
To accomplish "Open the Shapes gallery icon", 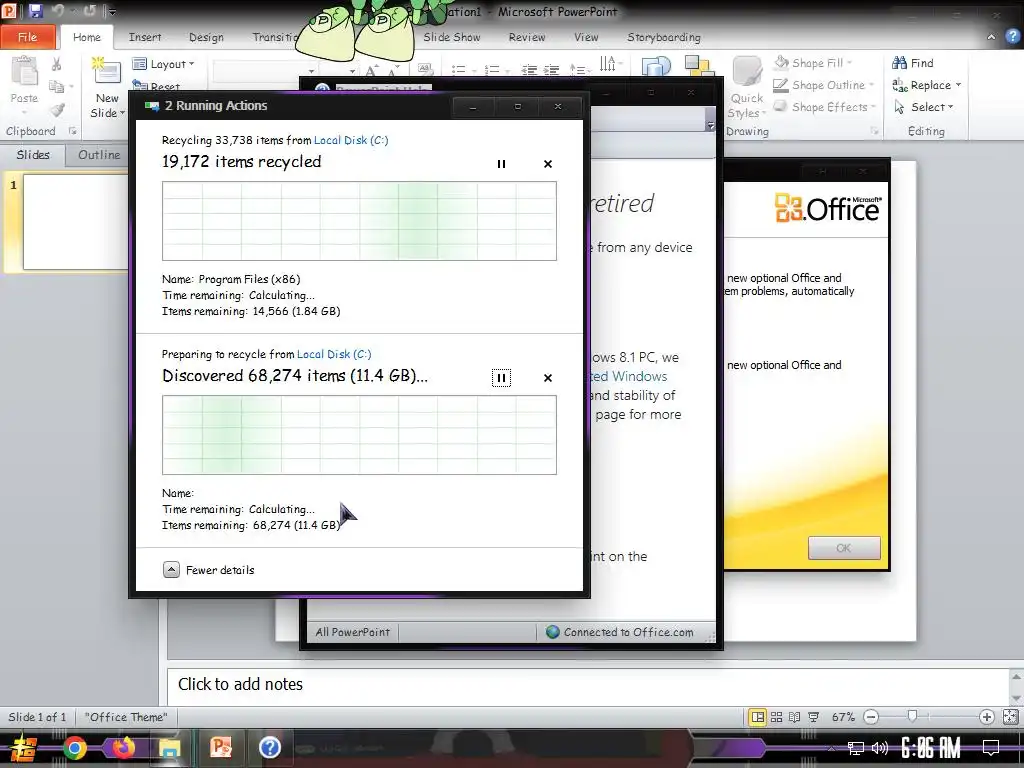I will pos(656,69).
